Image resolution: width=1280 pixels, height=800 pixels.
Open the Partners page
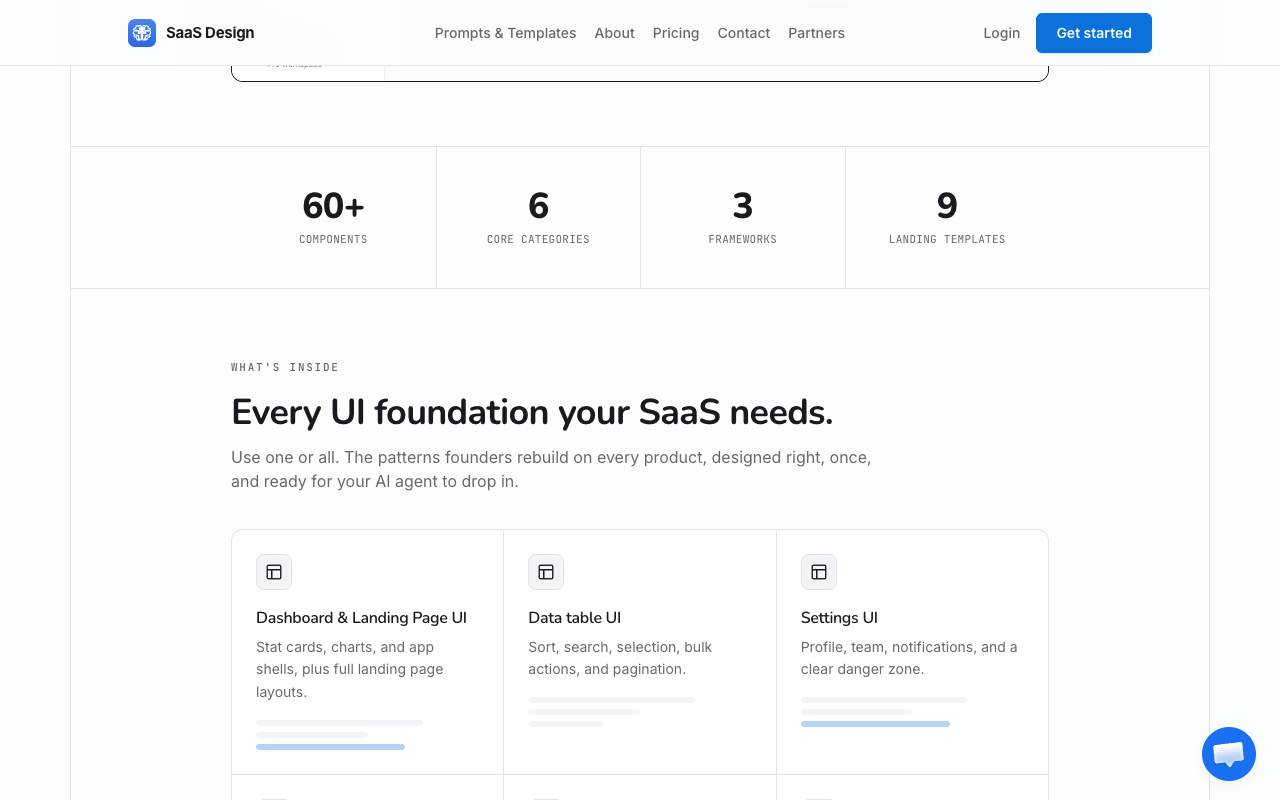816,33
